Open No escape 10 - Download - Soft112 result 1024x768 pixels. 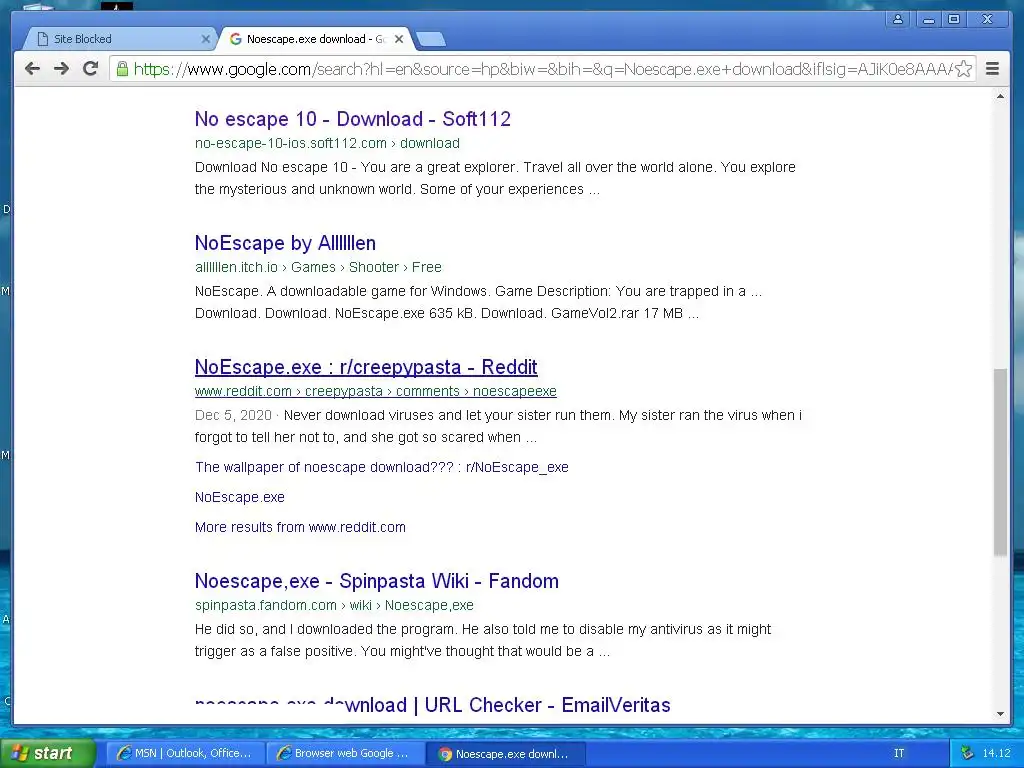point(353,119)
